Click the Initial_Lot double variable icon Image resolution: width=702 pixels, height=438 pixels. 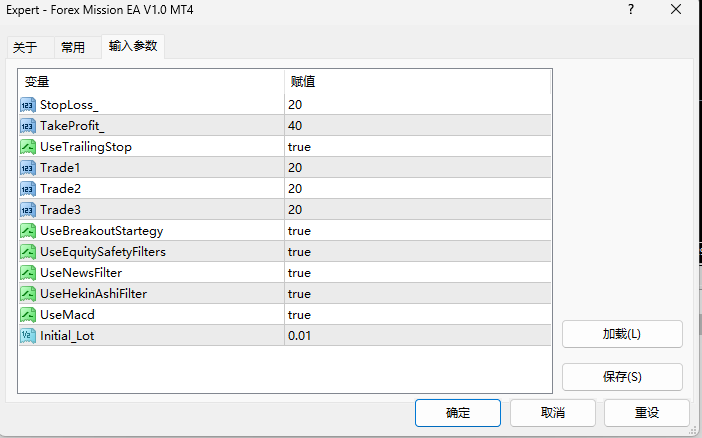tap(28, 336)
